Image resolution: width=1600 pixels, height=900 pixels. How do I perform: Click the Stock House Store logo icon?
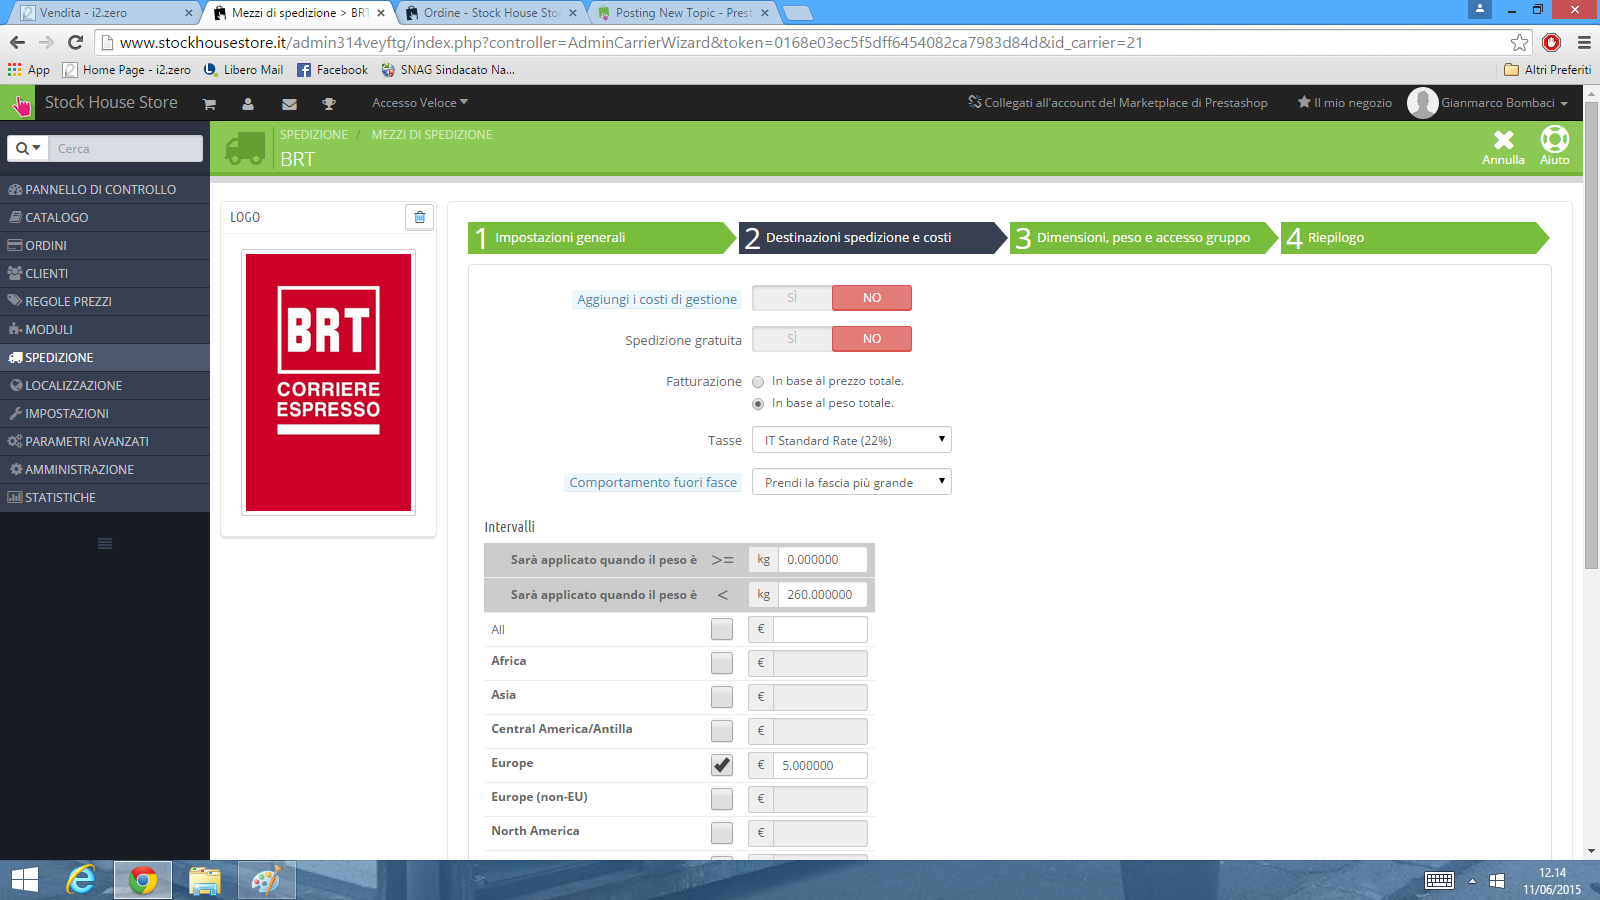[x=18, y=103]
